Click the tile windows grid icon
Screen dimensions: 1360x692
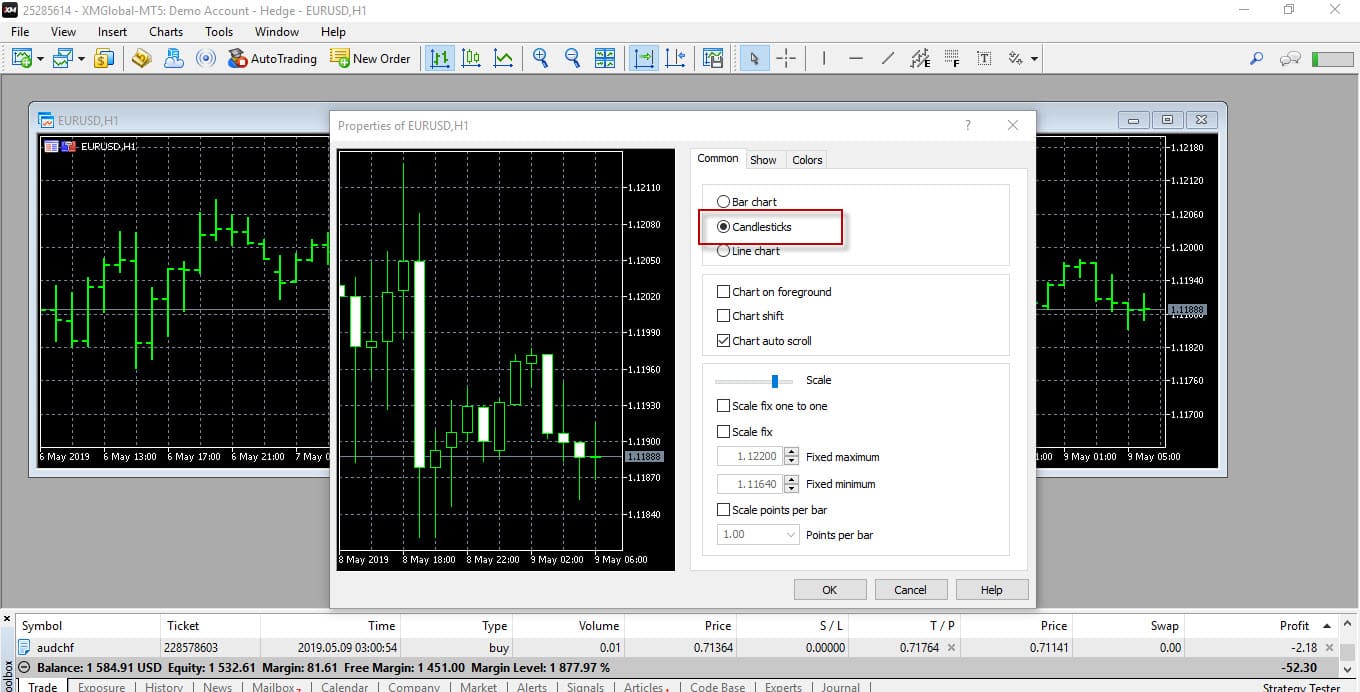[605, 58]
